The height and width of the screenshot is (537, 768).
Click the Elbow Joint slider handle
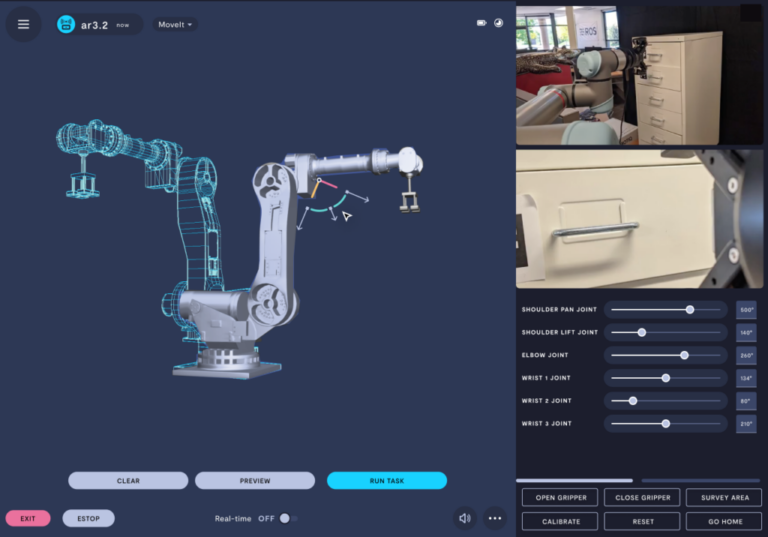tap(684, 355)
